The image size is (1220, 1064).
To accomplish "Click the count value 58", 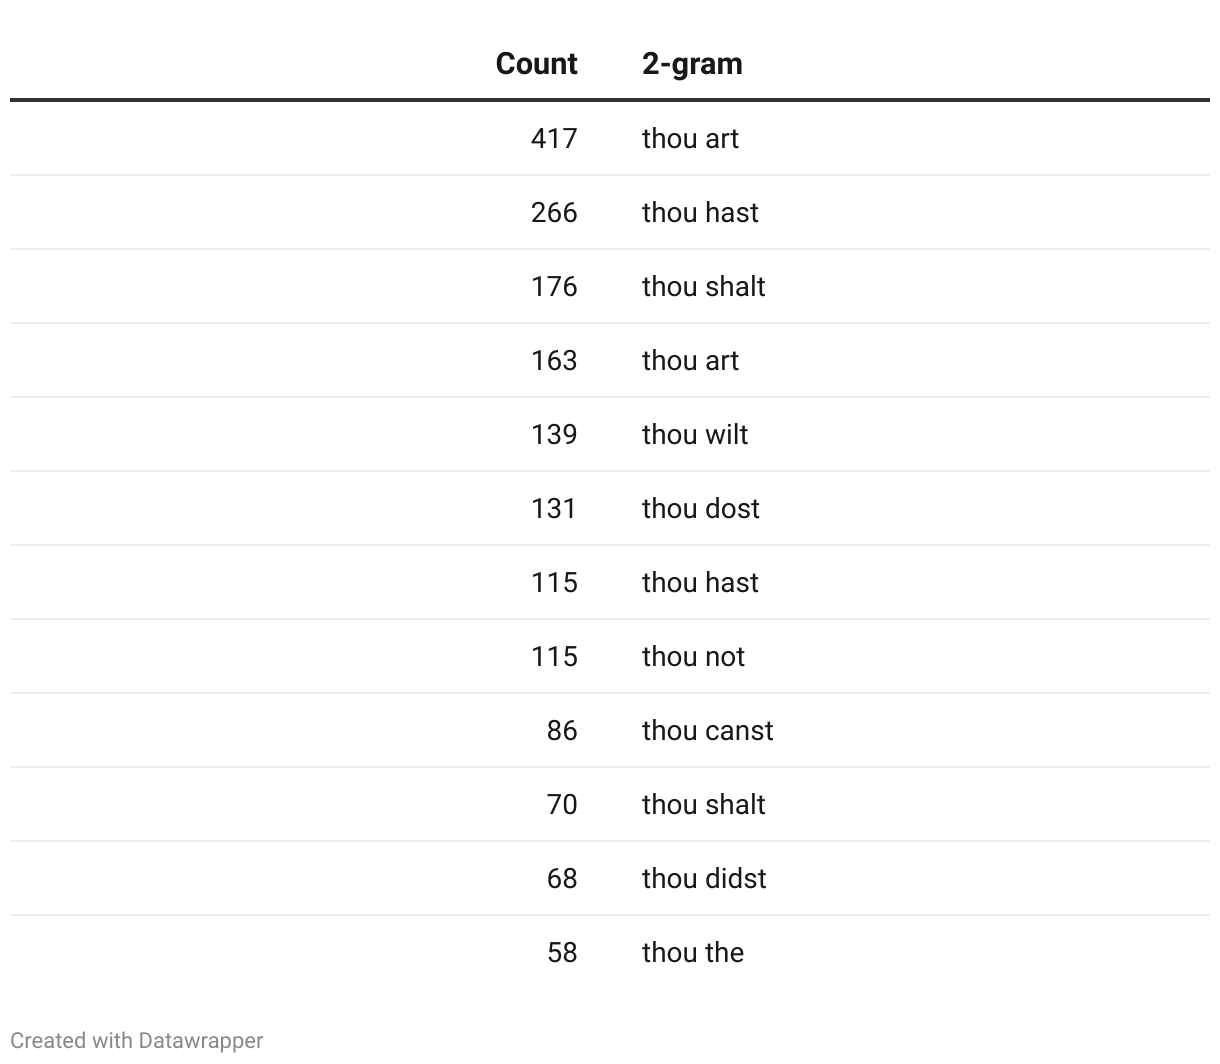I will pos(562,952).
